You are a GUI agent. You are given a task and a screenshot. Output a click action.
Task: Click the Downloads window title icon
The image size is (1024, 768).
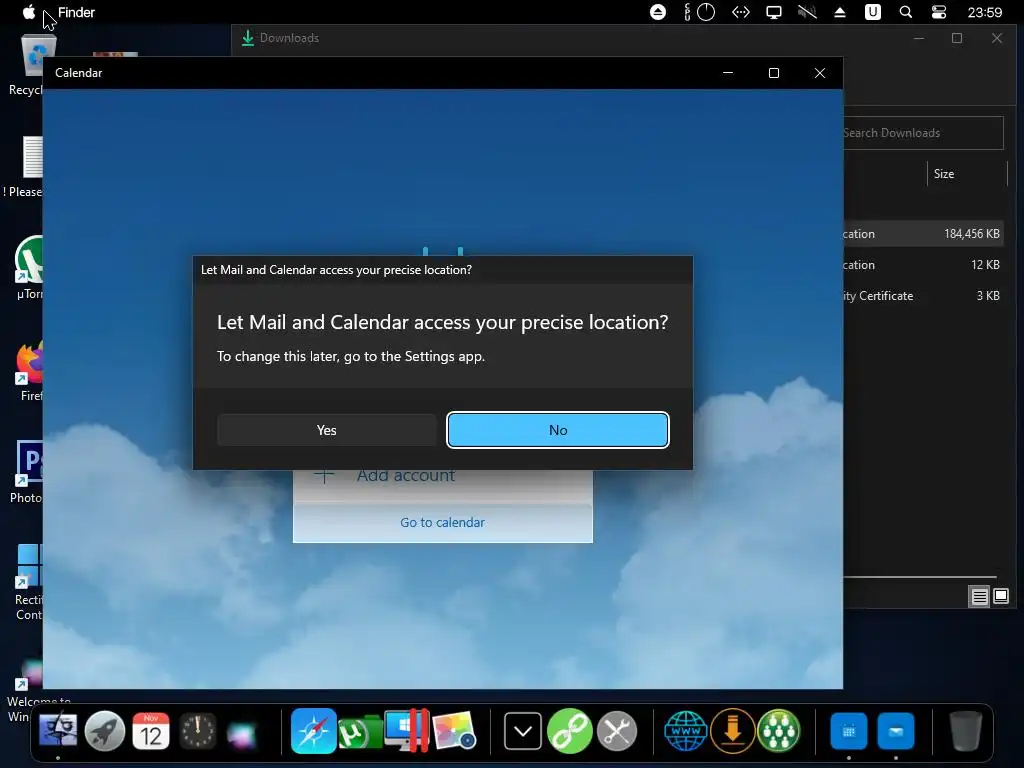248,38
